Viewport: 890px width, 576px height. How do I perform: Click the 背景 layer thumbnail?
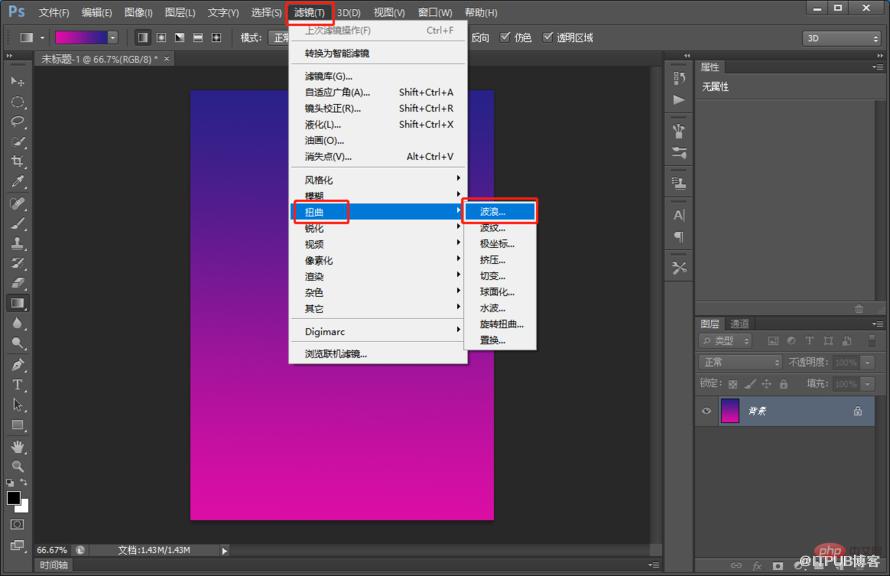730,411
